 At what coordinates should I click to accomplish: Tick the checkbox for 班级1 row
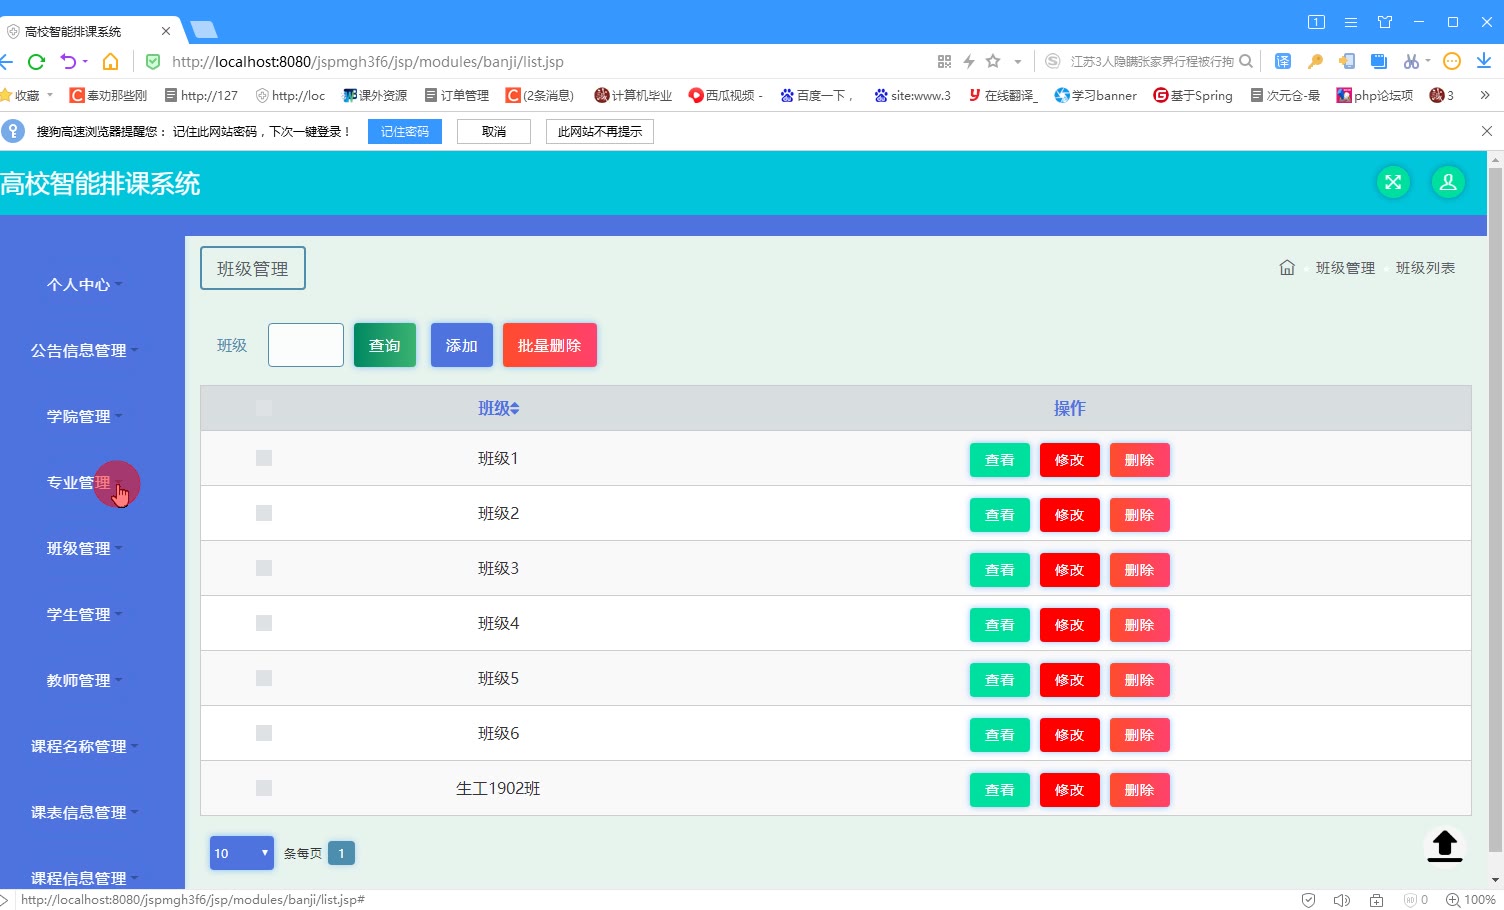coord(264,458)
